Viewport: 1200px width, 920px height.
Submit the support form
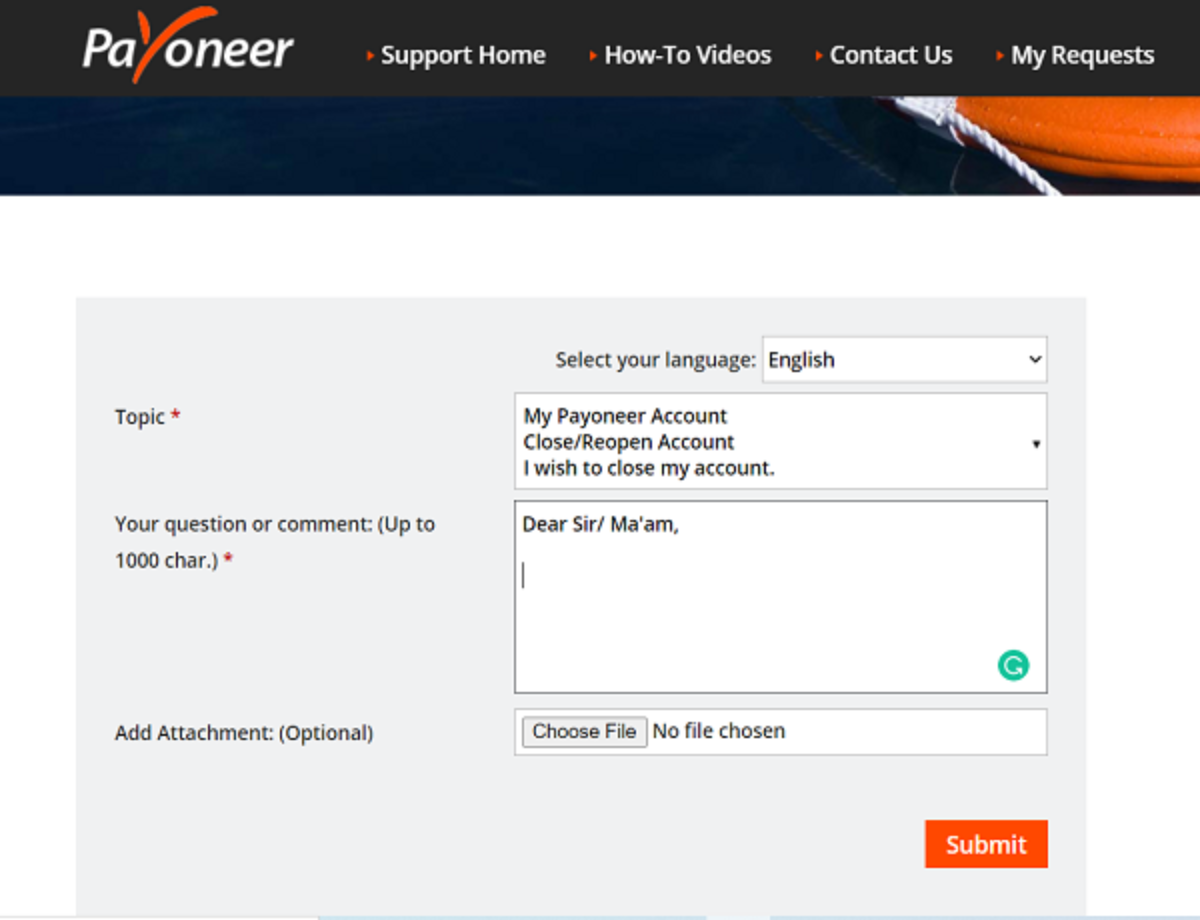[x=986, y=844]
